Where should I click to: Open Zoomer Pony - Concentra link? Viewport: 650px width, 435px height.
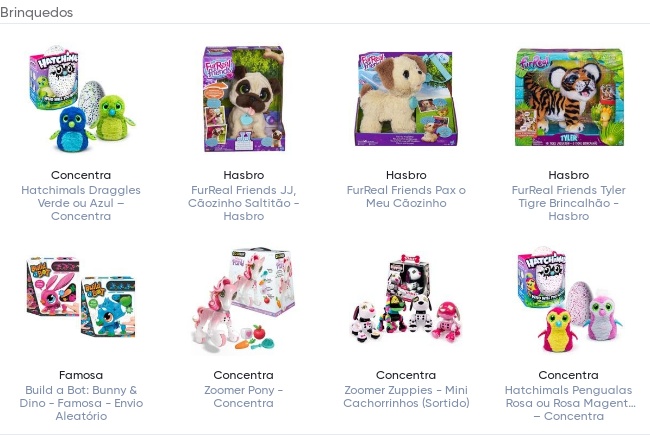[x=244, y=396]
